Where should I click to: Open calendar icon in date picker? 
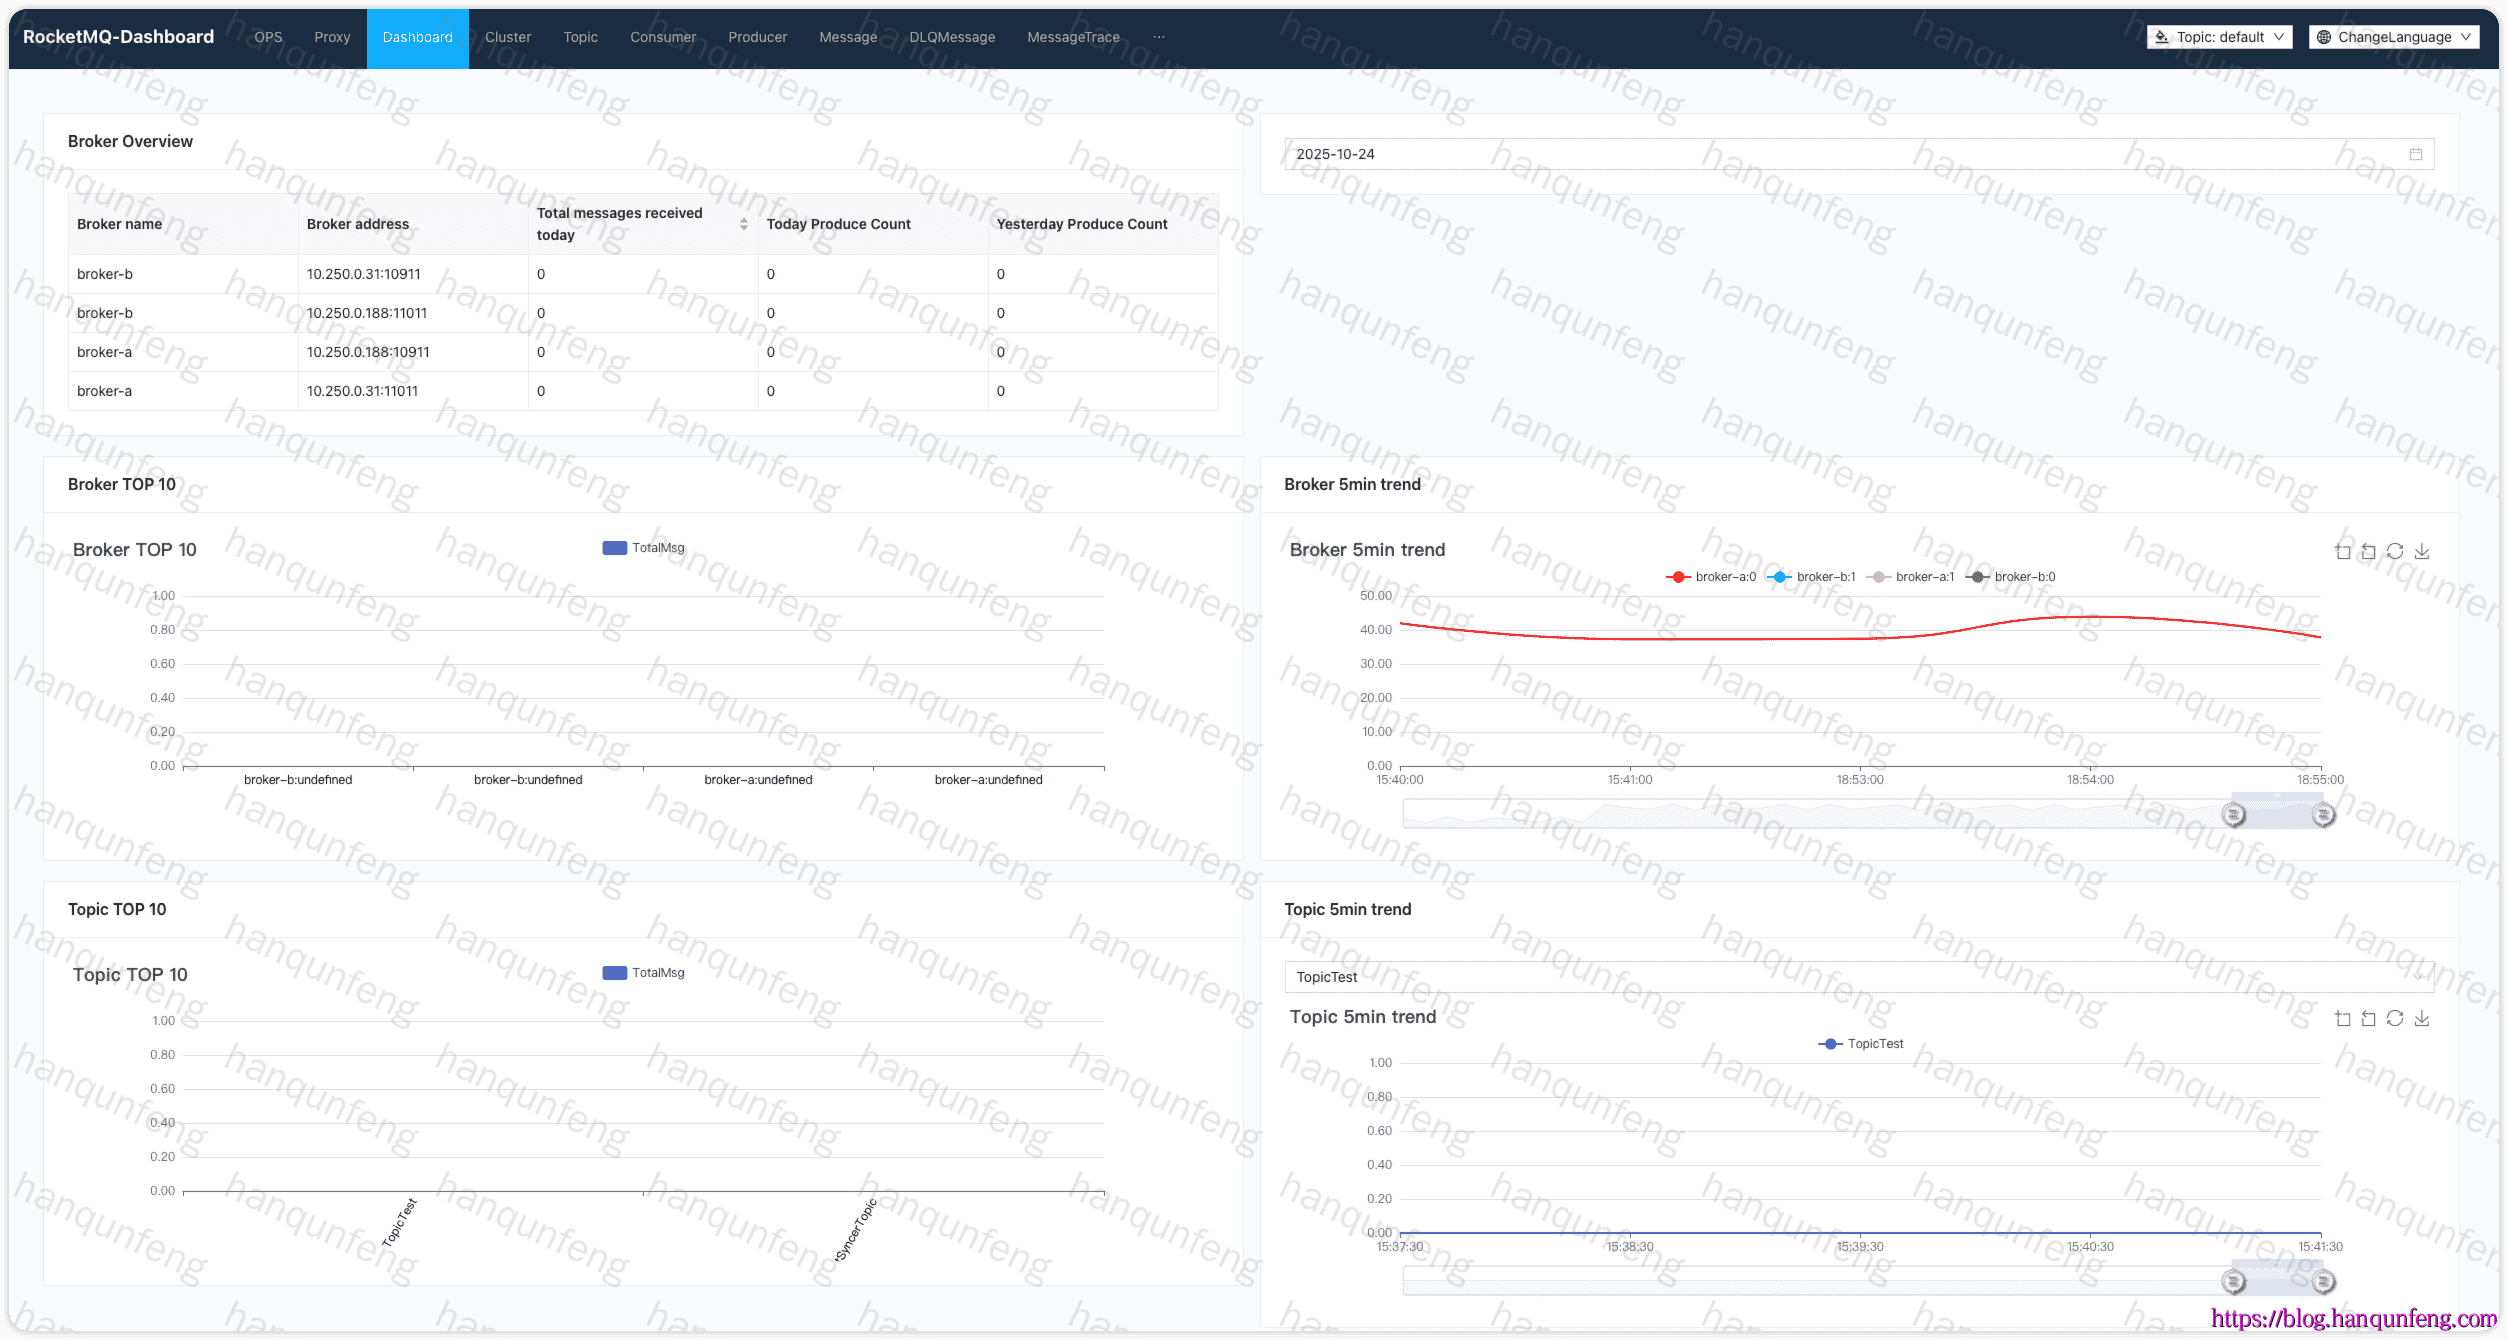click(x=2415, y=154)
